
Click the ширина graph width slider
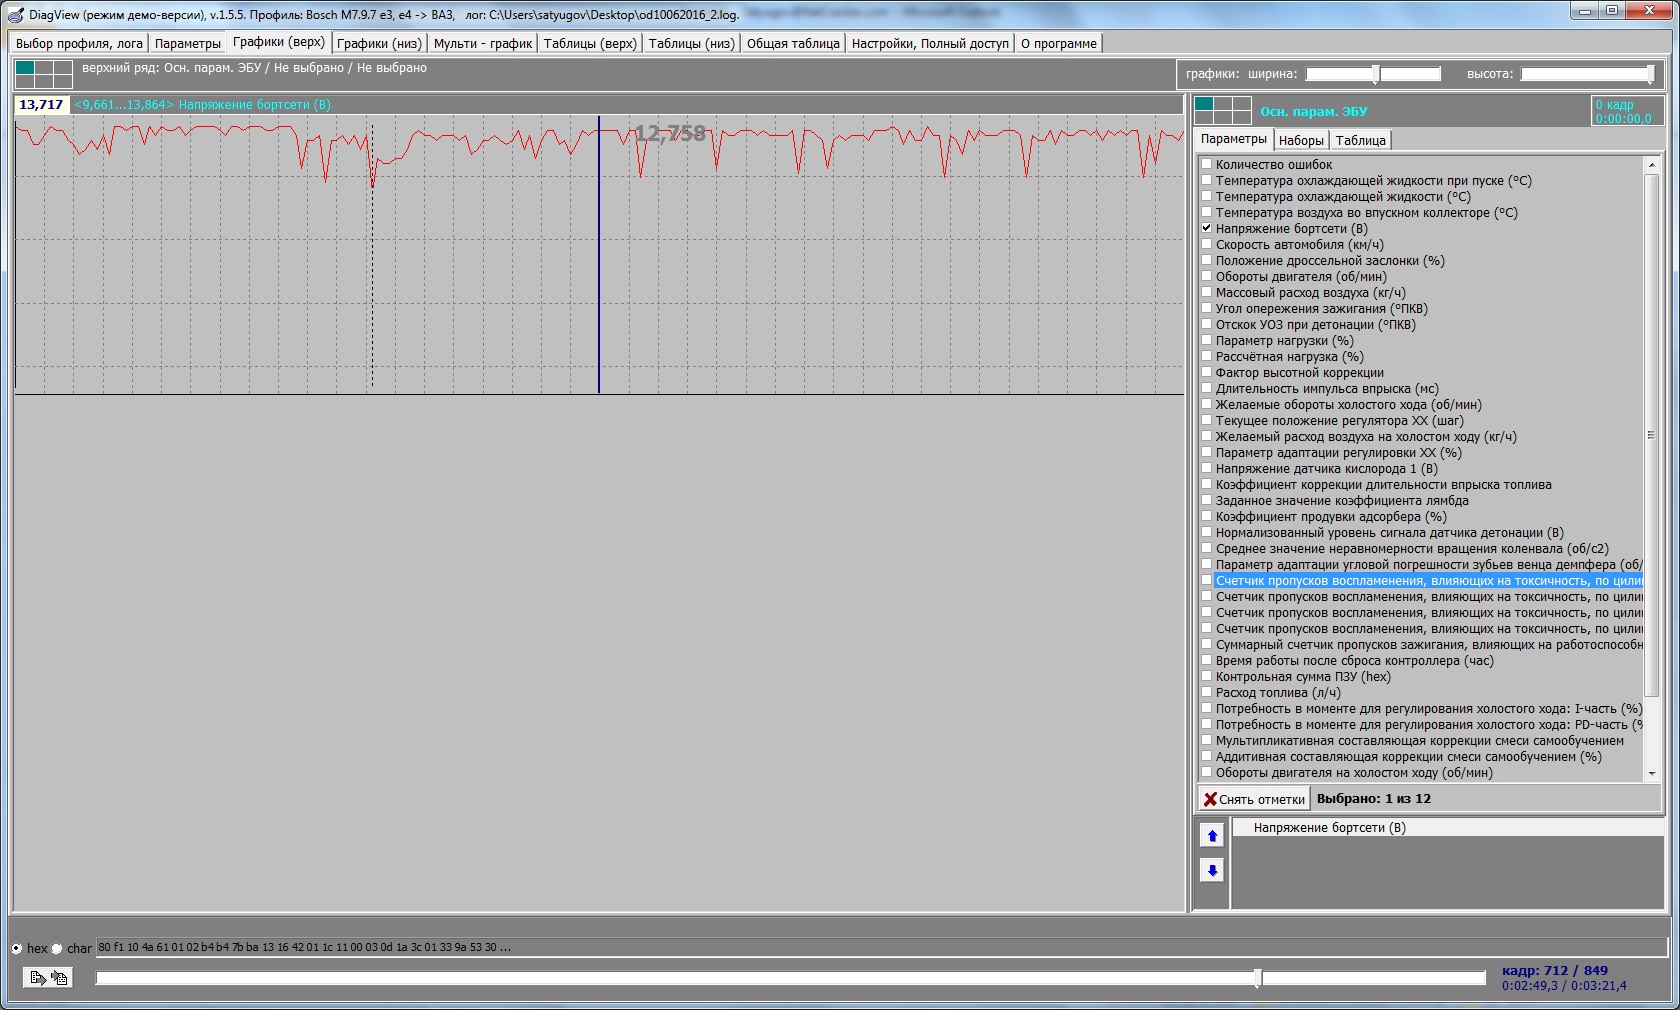1373,73
